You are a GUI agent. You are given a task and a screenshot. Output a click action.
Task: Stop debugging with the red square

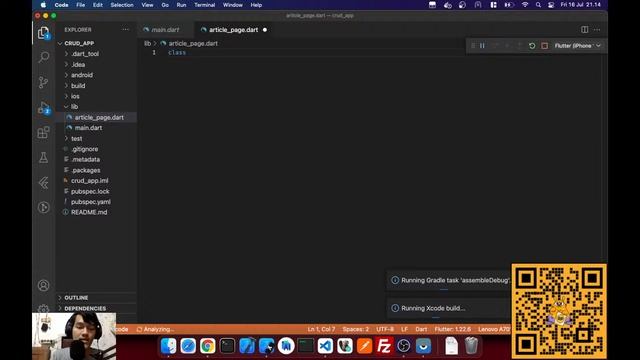pos(544,46)
